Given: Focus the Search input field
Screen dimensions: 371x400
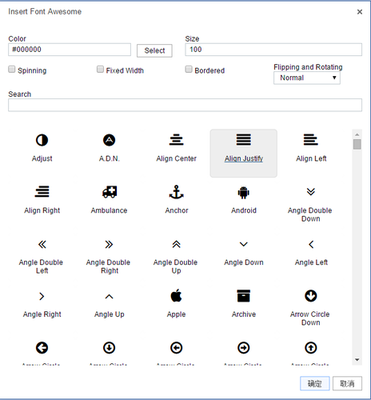Looking at the screenshot, I should coord(185,105).
